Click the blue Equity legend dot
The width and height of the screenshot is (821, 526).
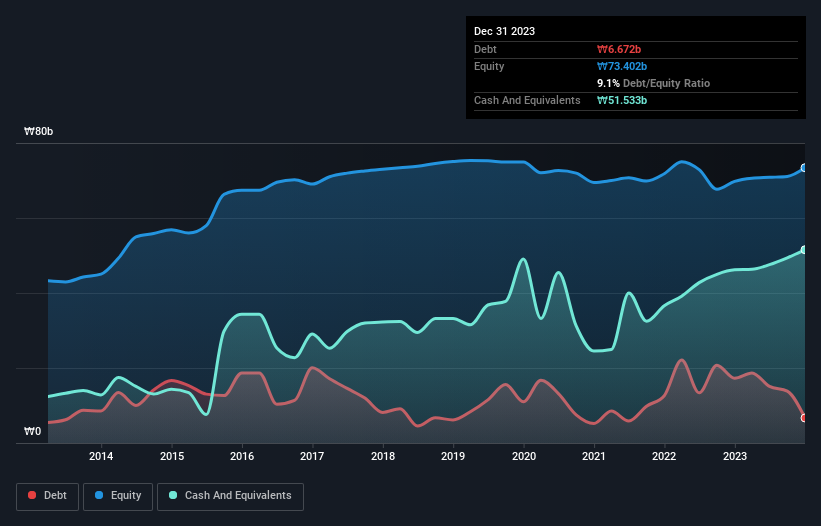(99, 495)
